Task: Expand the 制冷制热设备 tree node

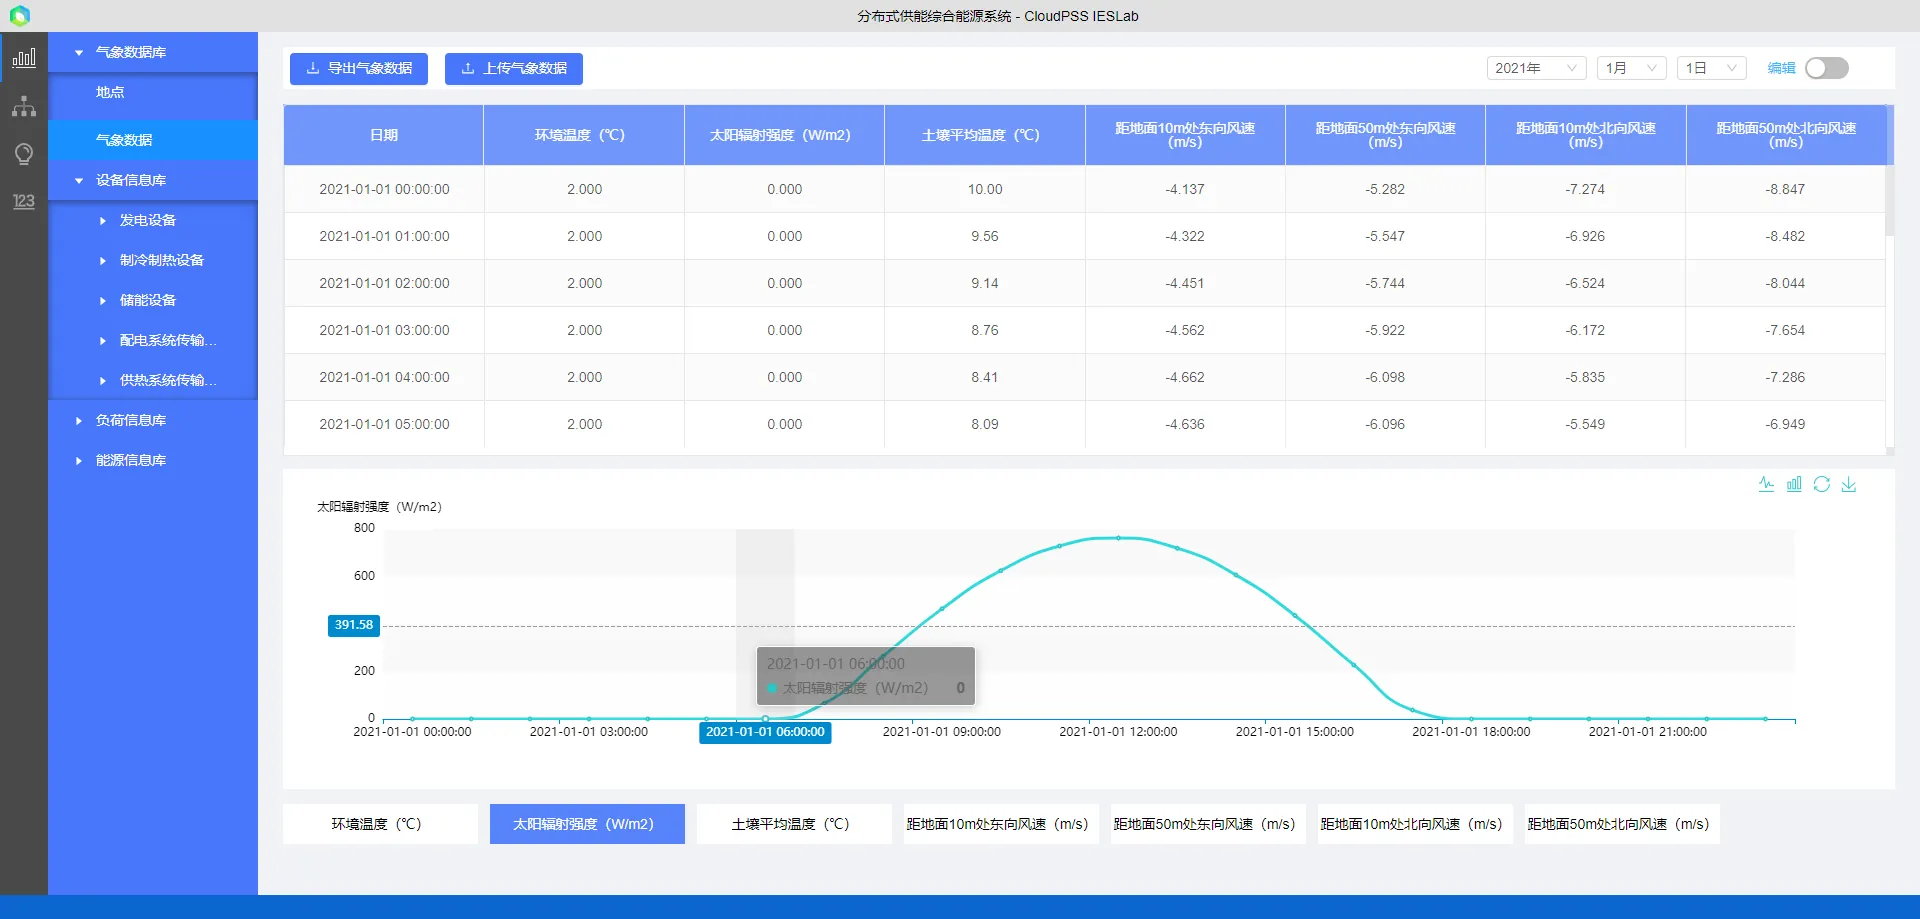Action: point(102,260)
